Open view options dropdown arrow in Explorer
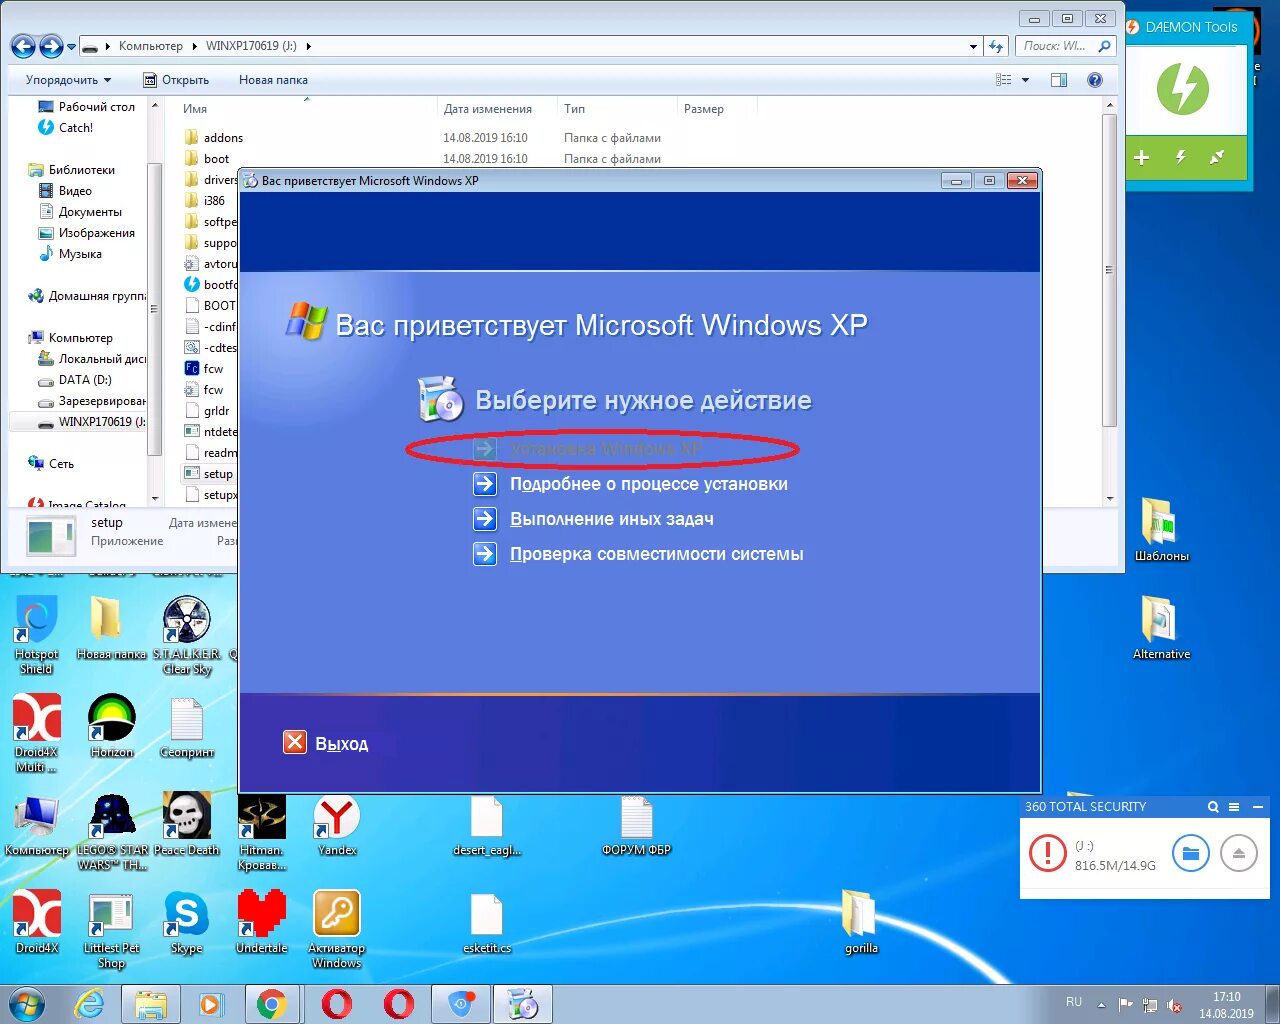This screenshot has height=1024, width=1280. 1025,80
